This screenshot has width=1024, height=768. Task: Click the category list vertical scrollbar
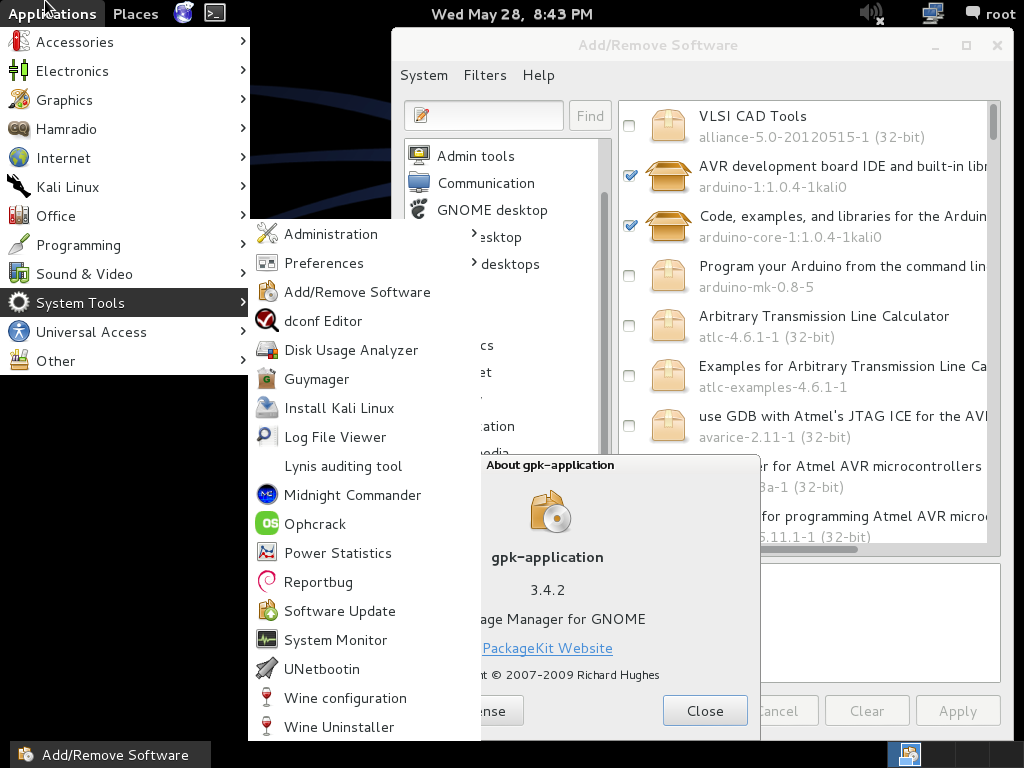pos(604,323)
